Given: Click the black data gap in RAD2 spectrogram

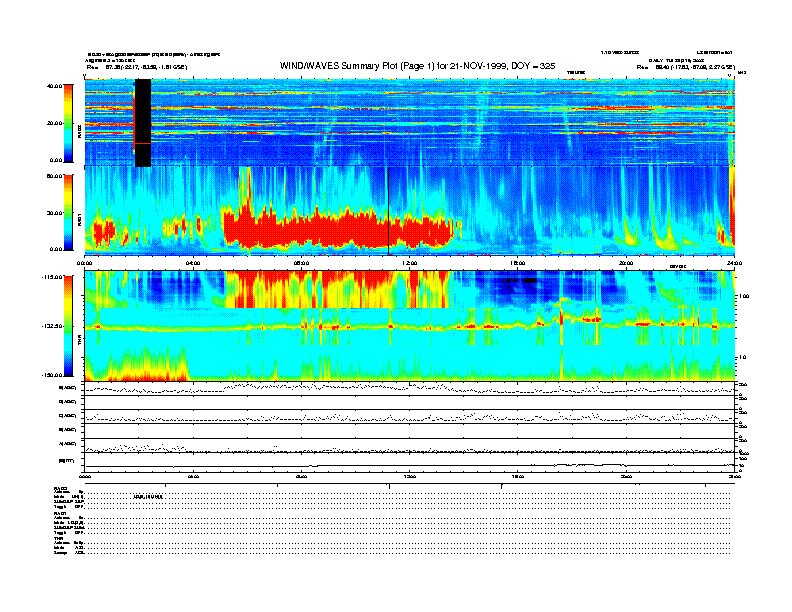Looking at the screenshot, I should tap(143, 123).
